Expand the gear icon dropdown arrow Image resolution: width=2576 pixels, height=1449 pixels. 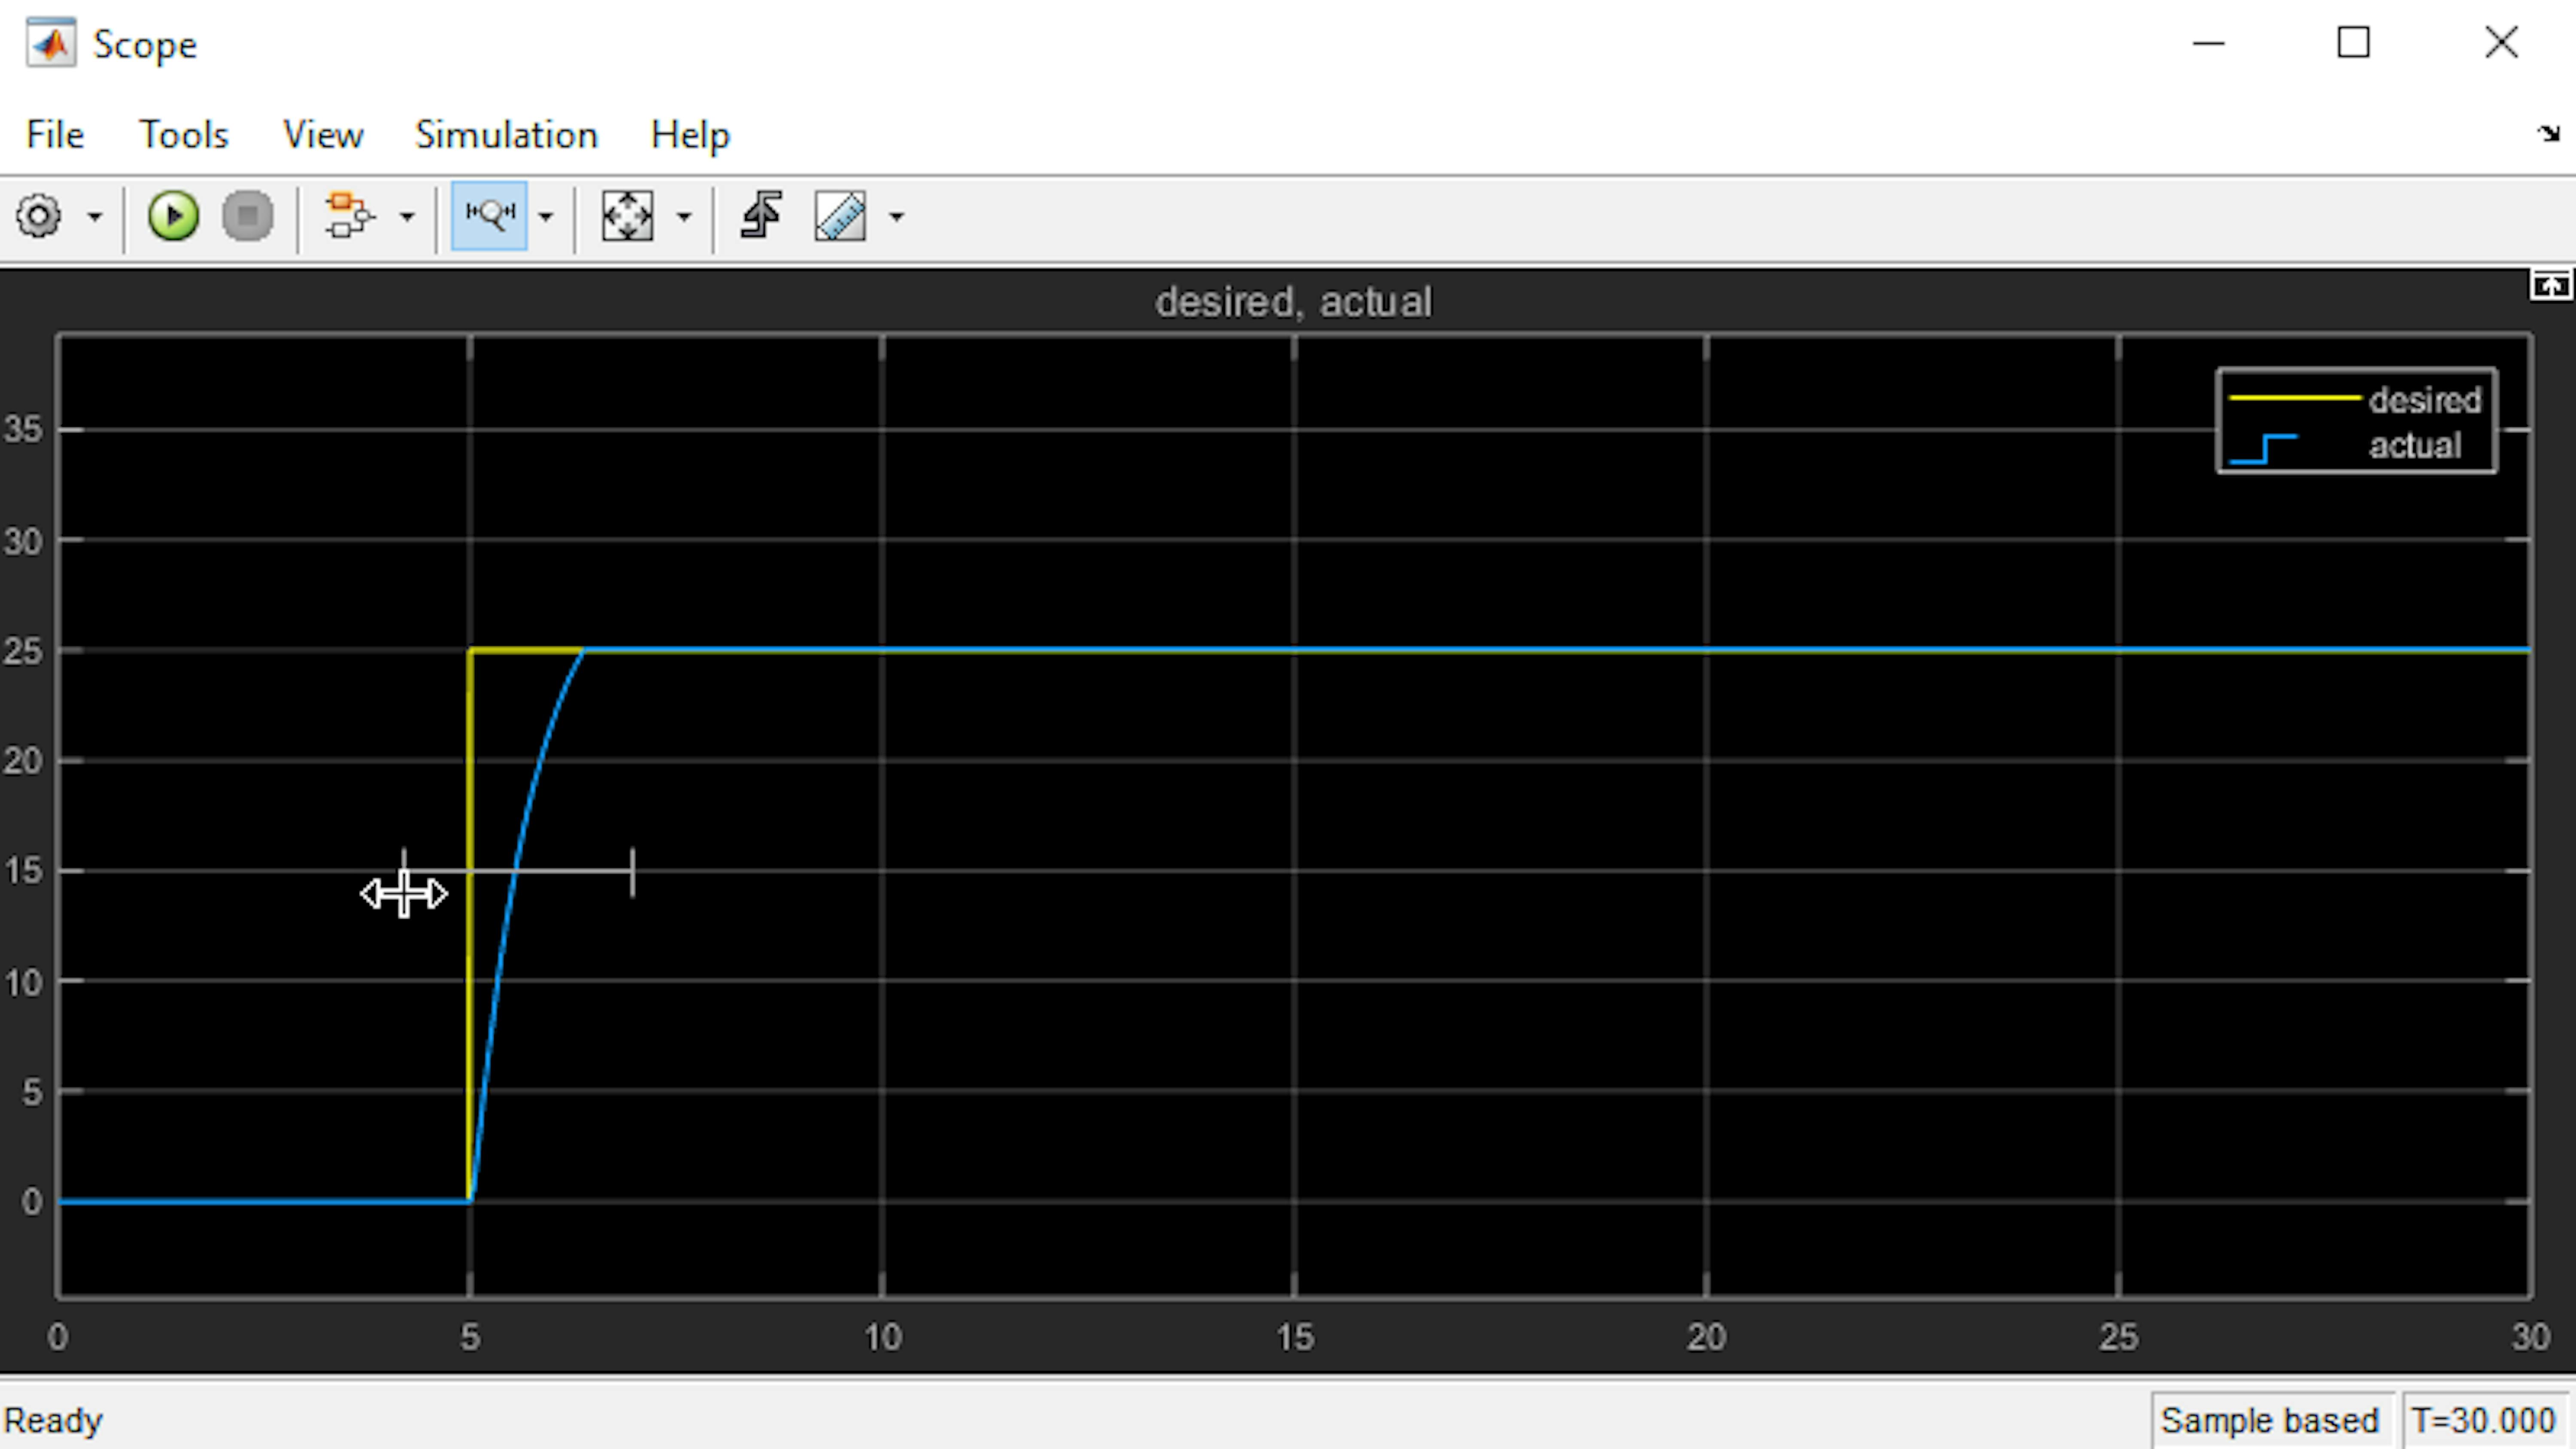click(95, 216)
